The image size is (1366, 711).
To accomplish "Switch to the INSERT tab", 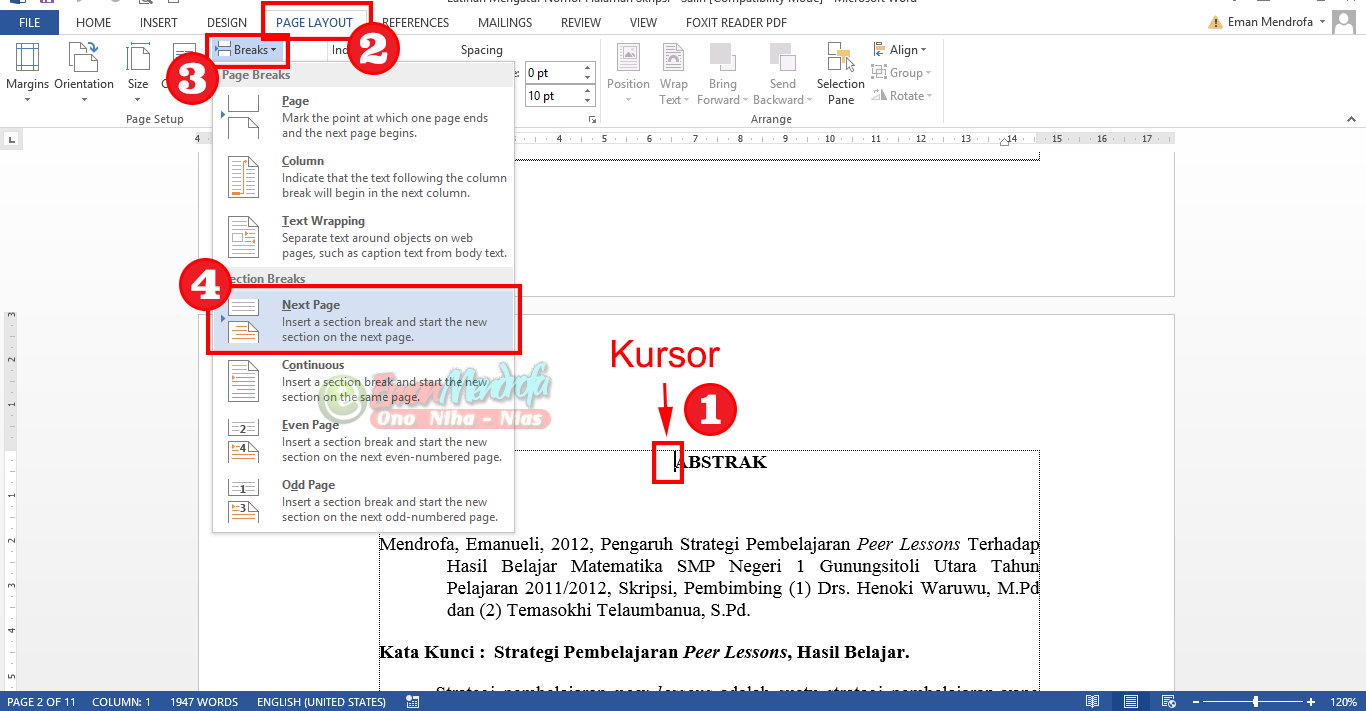I will click(159, 22).
